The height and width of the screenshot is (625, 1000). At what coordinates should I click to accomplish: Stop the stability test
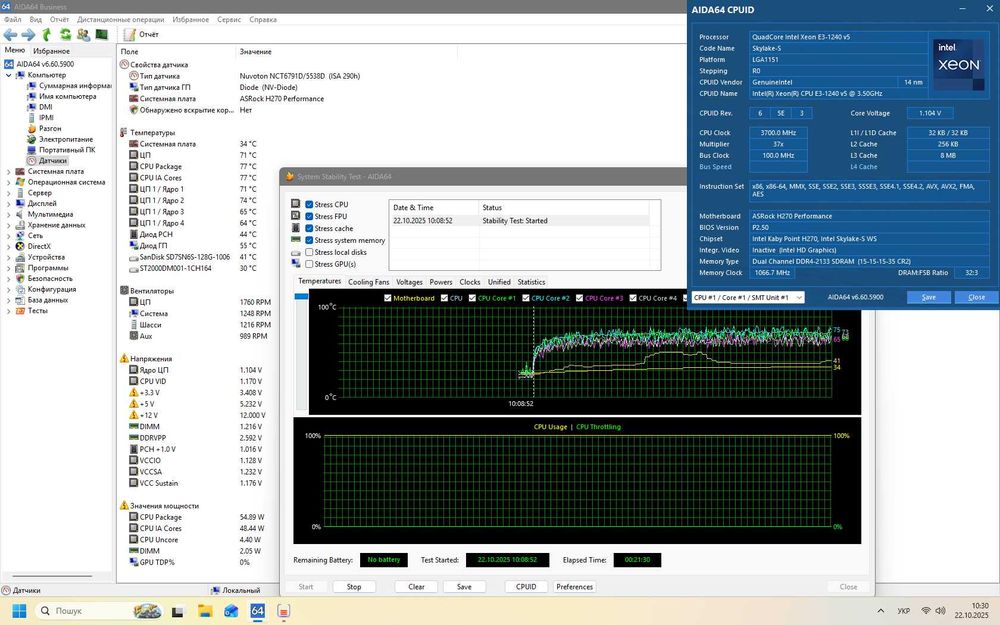click(x=354, y=587)
